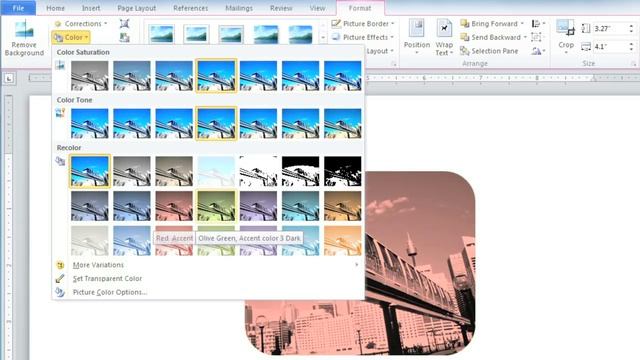This screenshot has width=640, height=360.
Task: Switch to the Page Layout tab
Action: (136, 8)
